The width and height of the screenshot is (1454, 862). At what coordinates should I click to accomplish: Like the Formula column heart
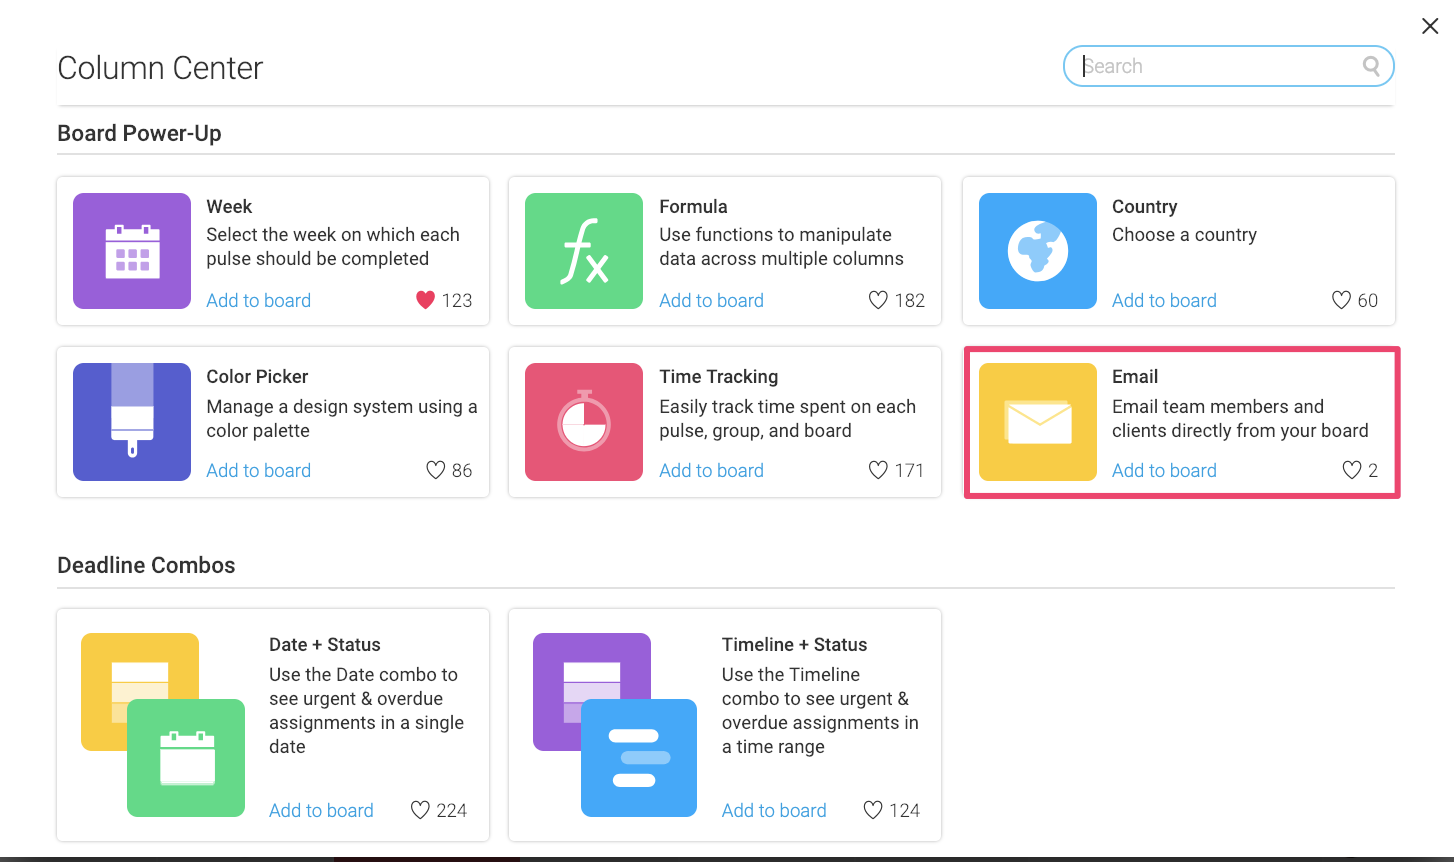click(878, 300)
